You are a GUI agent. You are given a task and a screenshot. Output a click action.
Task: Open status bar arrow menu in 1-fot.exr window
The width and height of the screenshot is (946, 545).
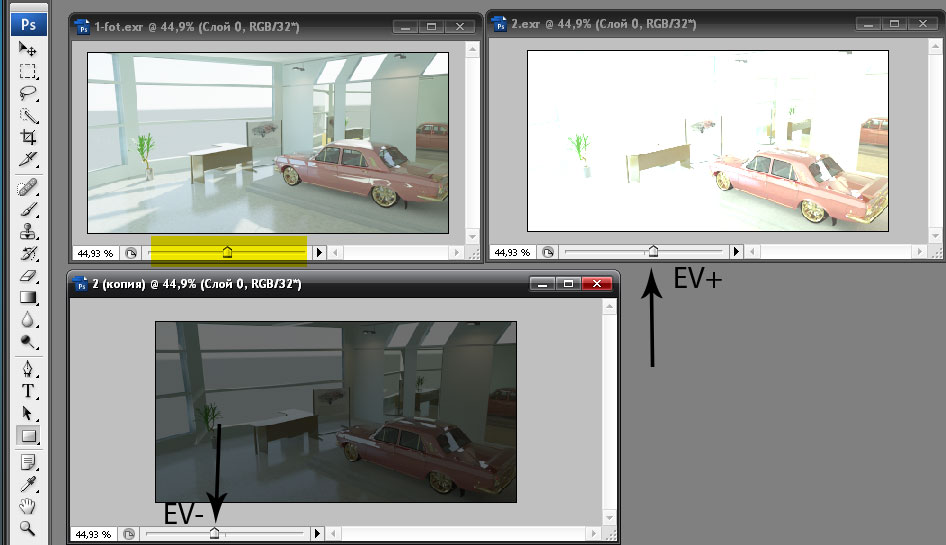[320, 253]
